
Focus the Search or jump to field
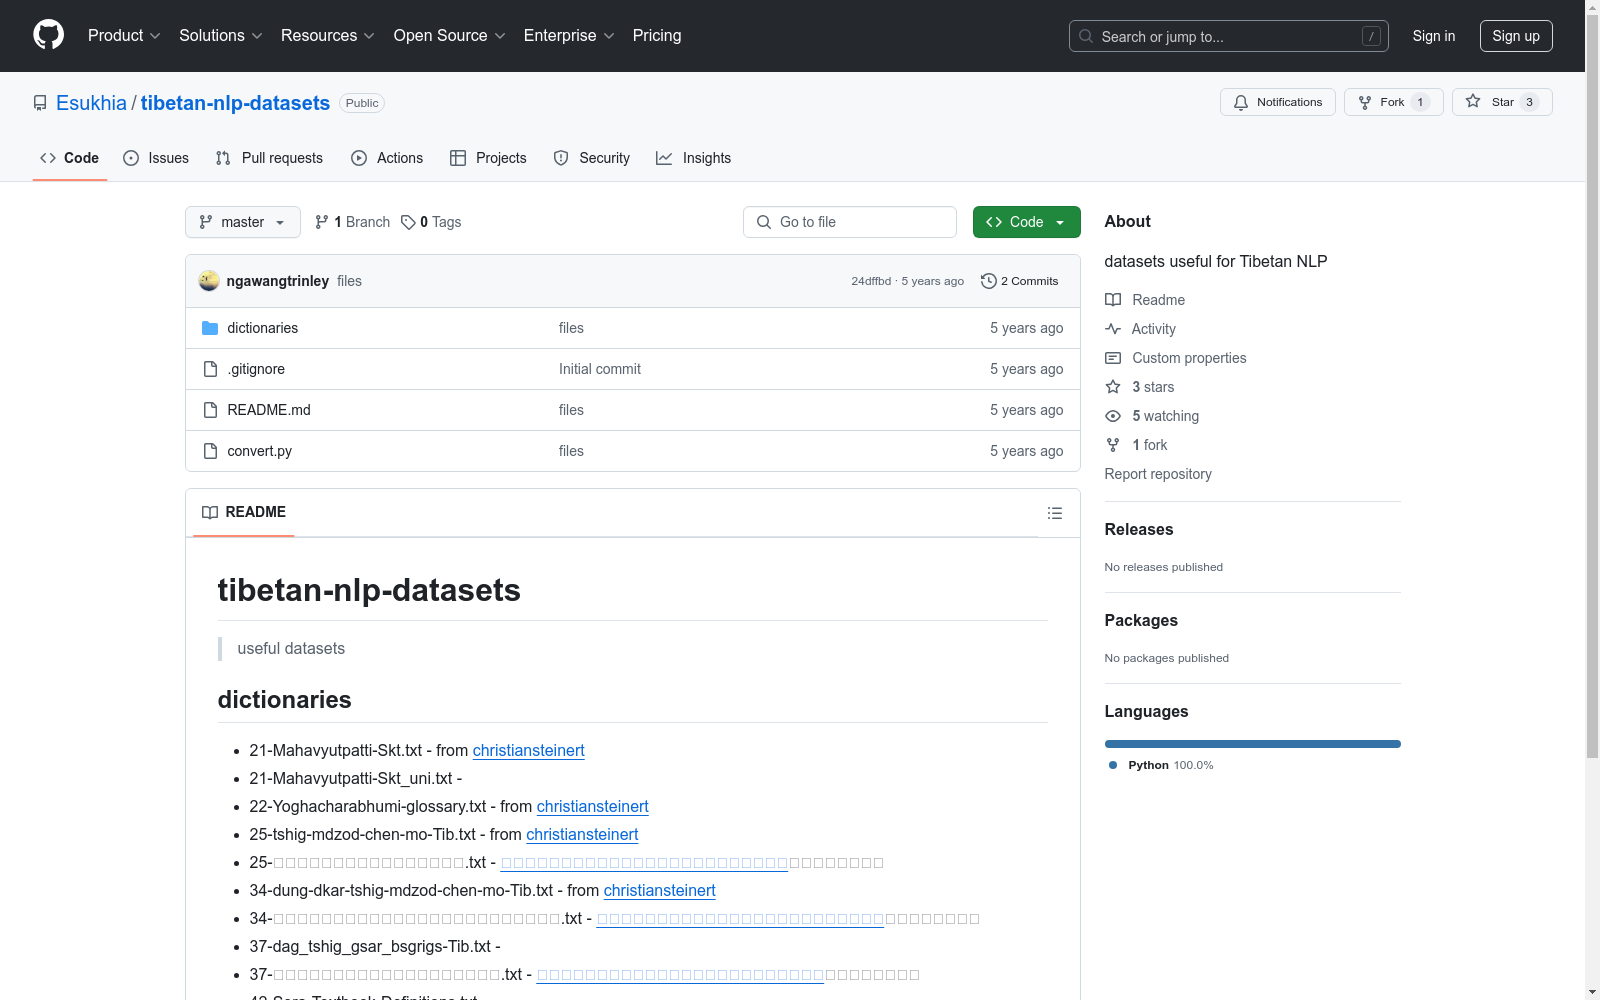(1228, 36)
